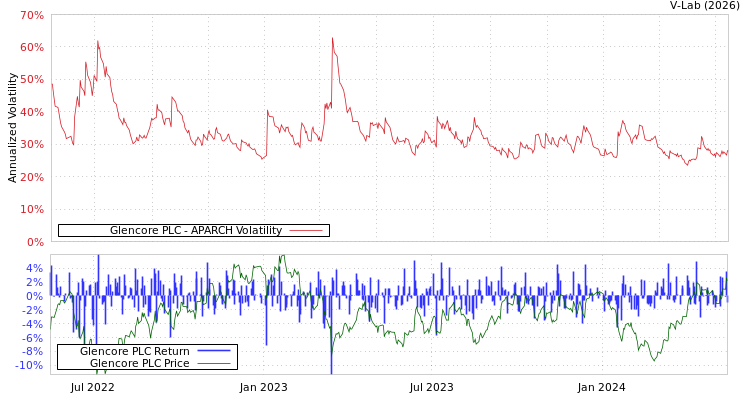
Task: Click the Glencore PLC Price legend label
Action: tap(139, 363)
